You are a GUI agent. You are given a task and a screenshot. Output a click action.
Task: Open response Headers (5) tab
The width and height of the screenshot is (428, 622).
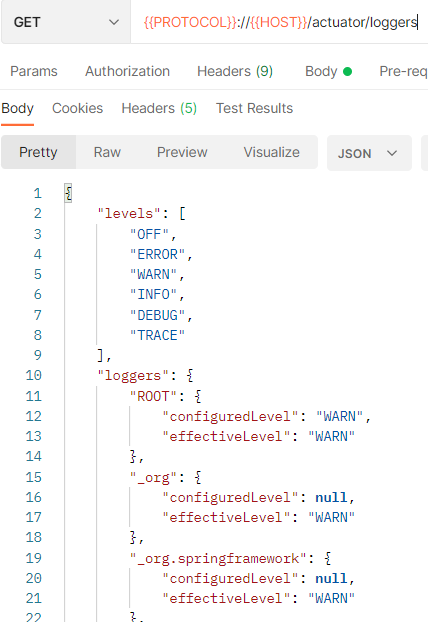(159, 108)
